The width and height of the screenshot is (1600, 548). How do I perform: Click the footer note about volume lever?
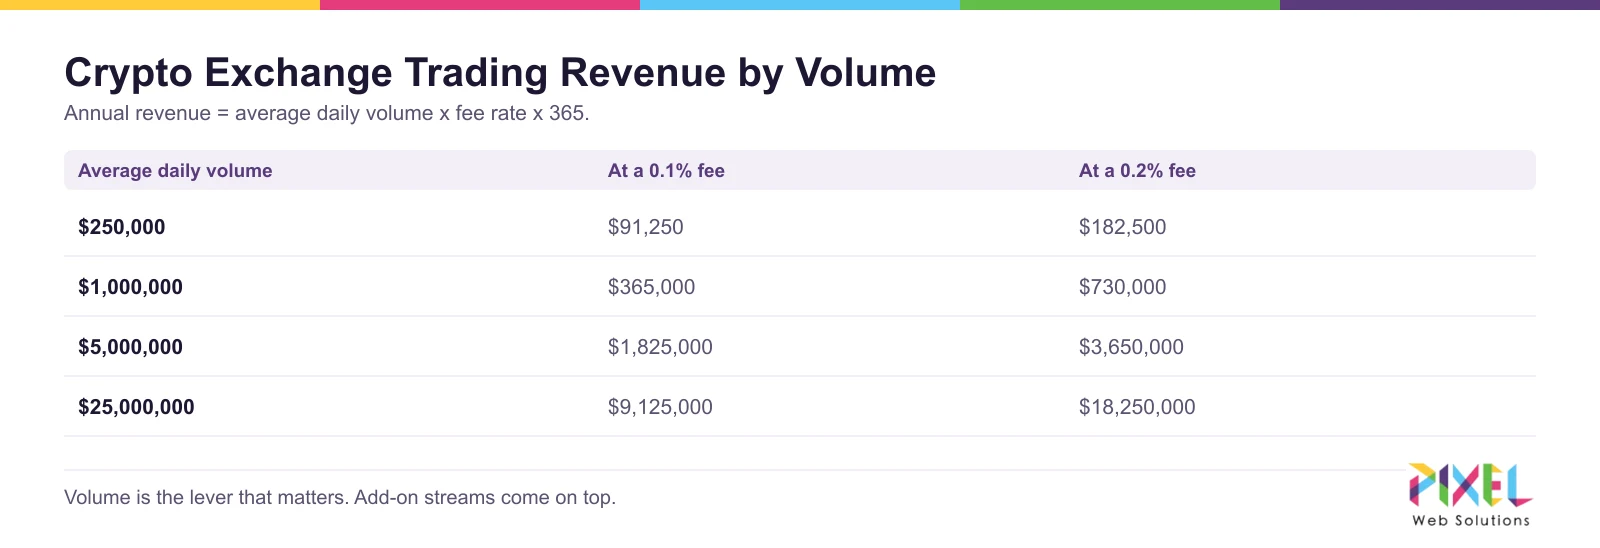(340, 497)
